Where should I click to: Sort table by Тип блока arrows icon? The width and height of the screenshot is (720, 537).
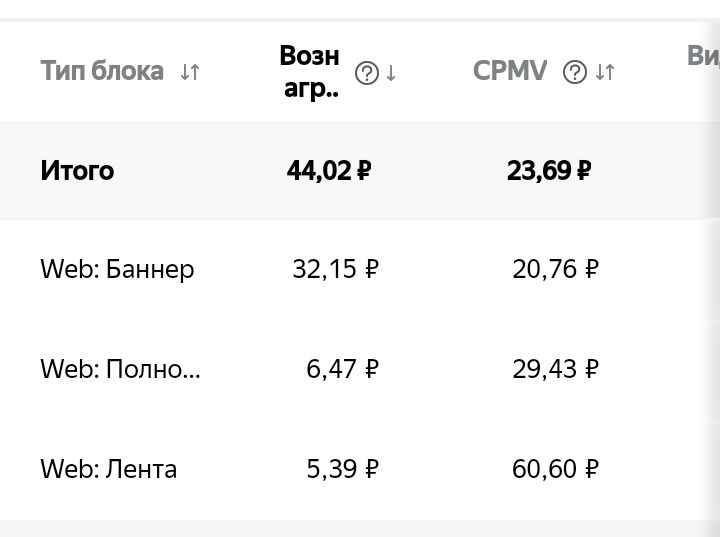point(190,72)
